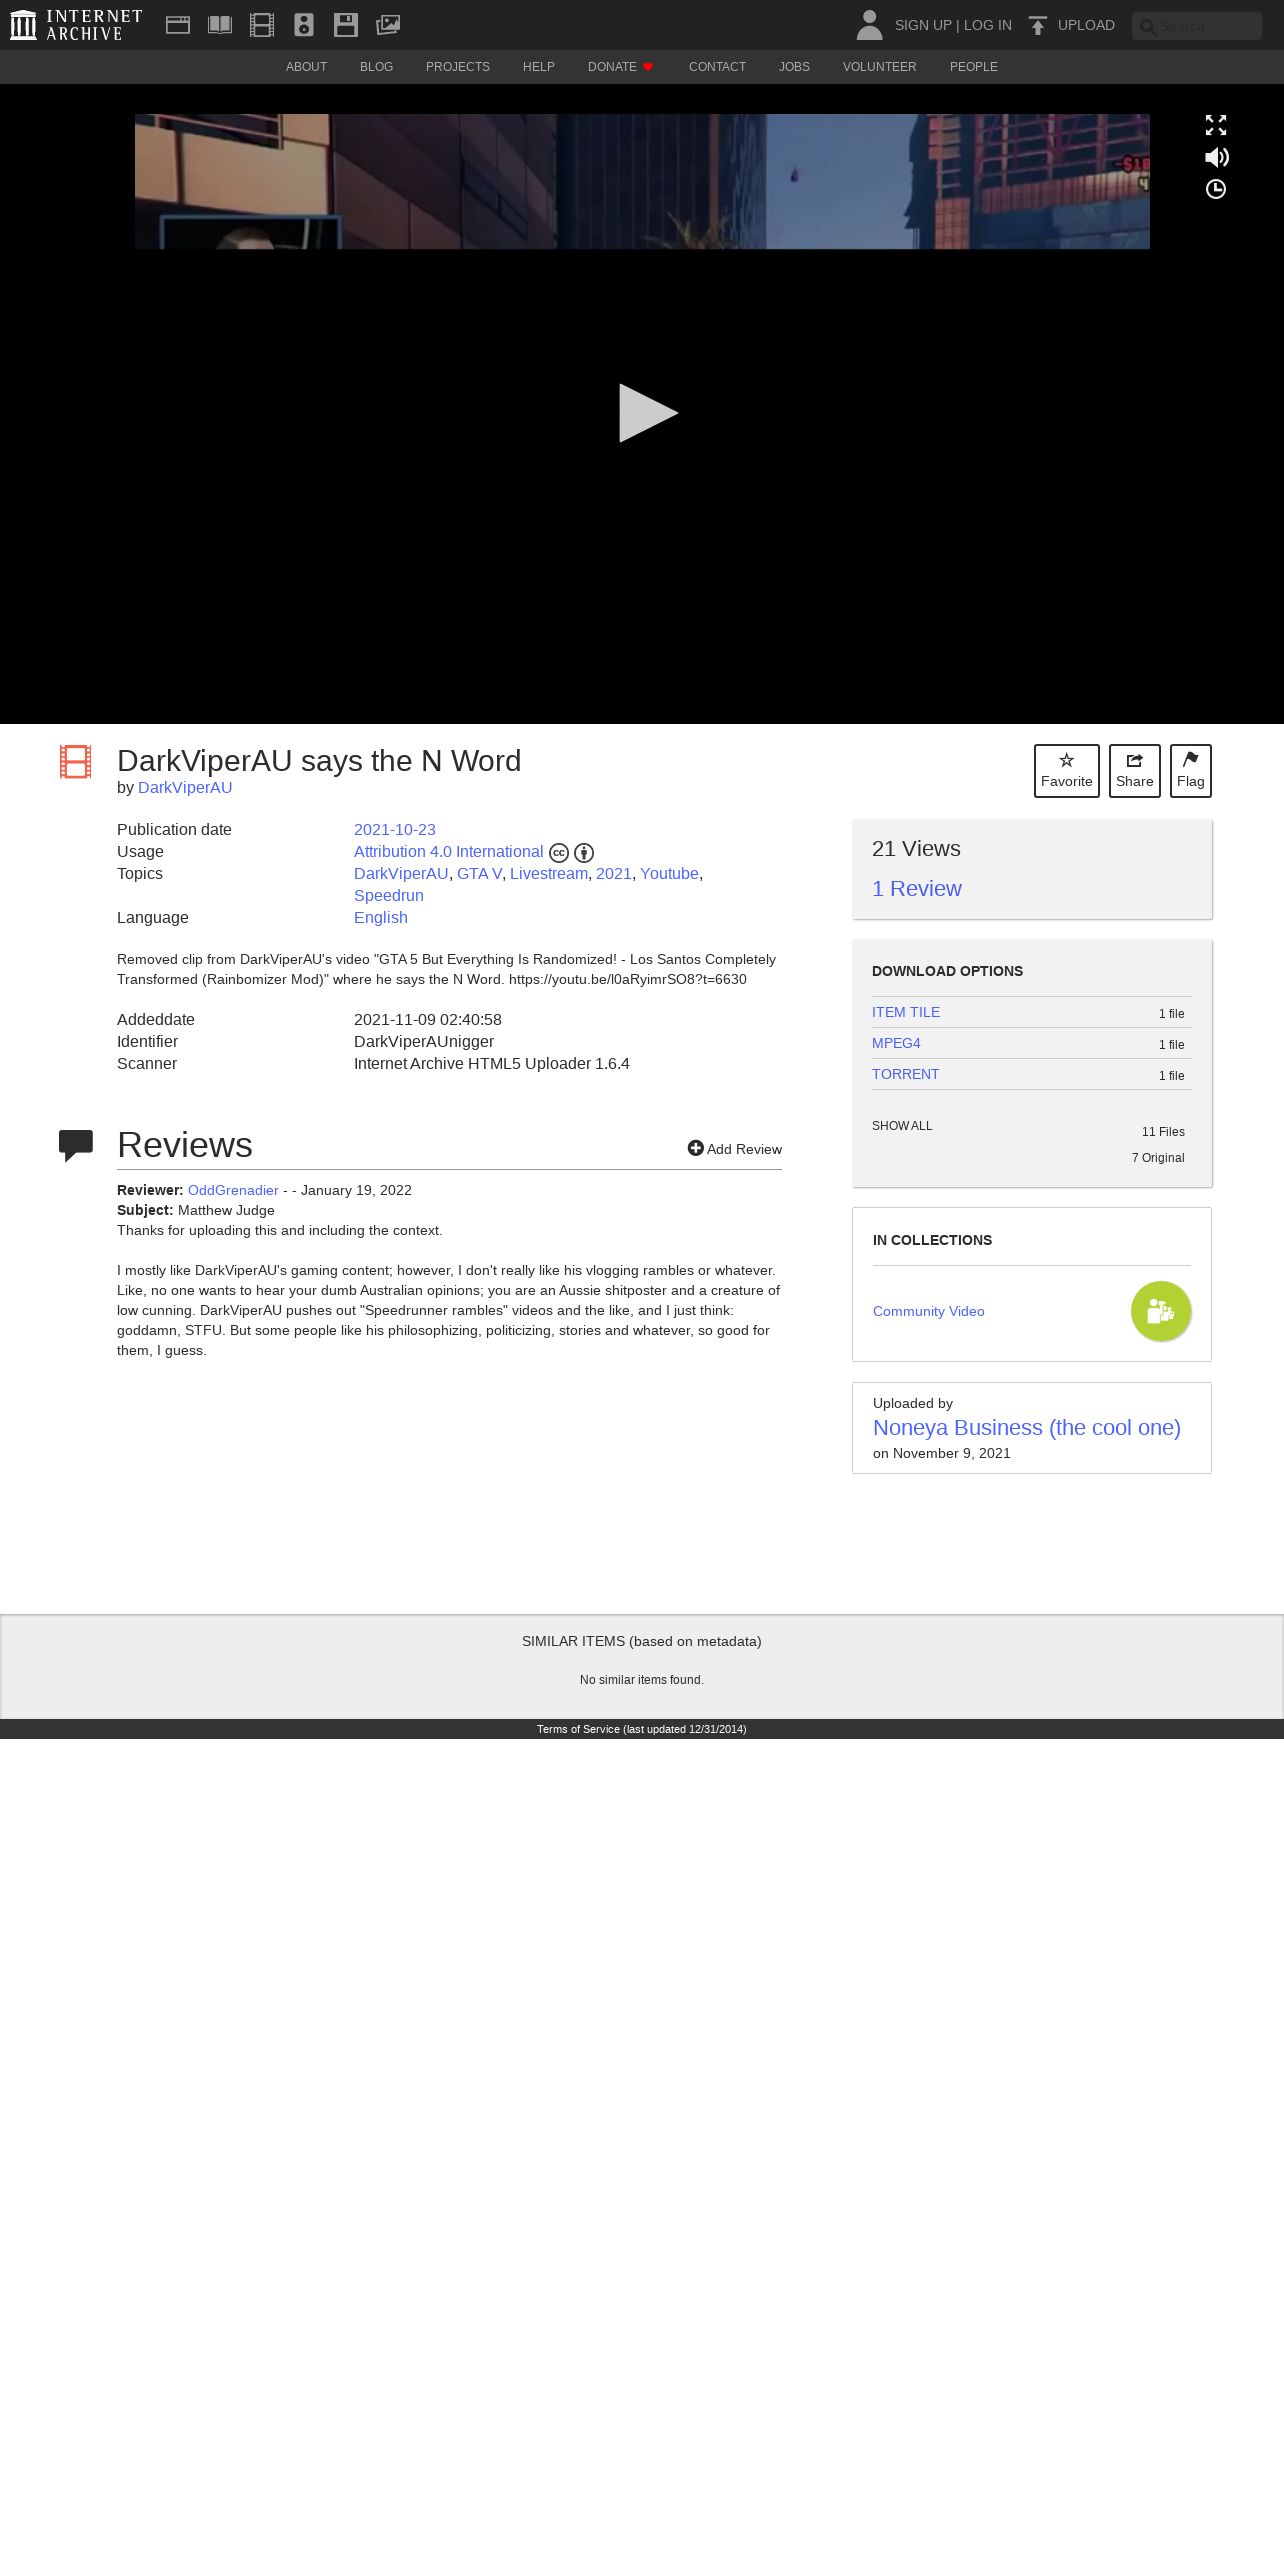Click the Reviews speech bubble icon

pyautogui.click(x=76, y=1145)
